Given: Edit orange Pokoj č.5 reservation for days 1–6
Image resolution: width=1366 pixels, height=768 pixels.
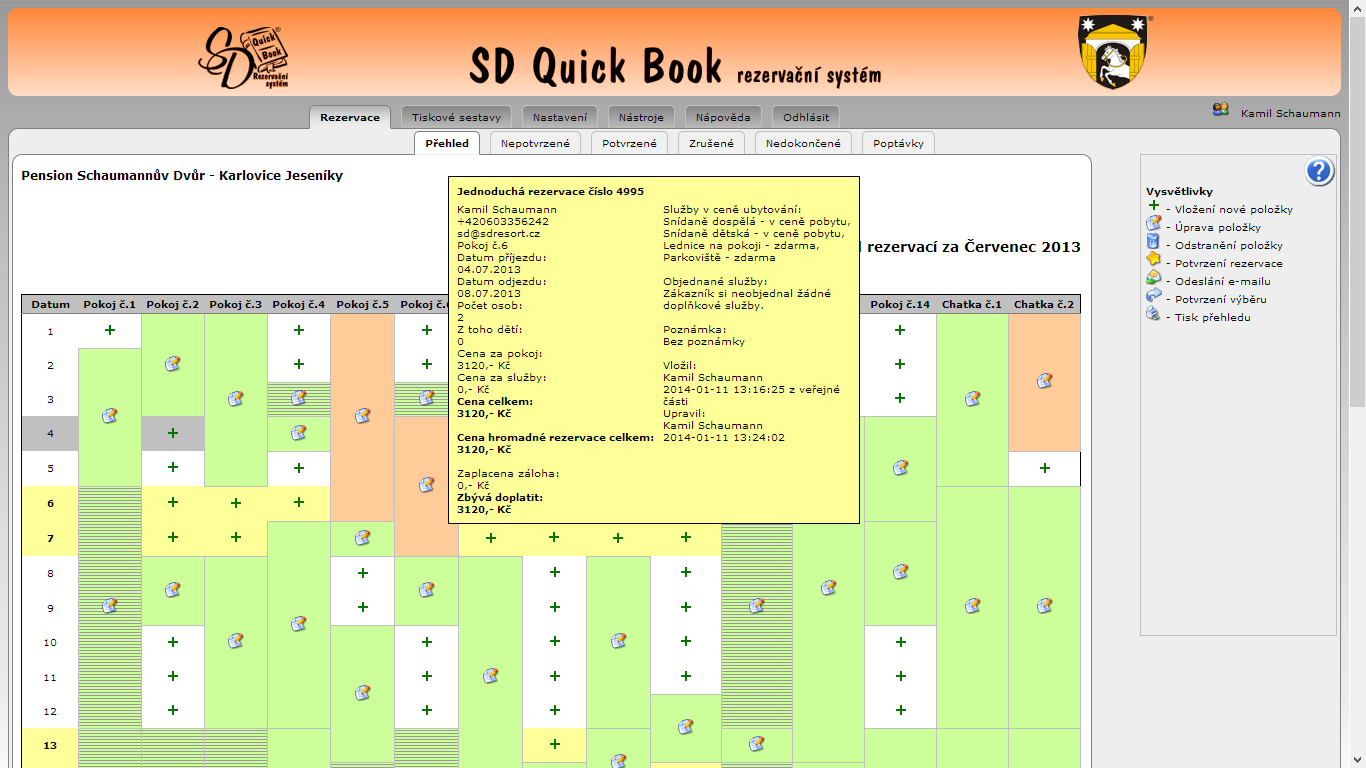Looking at the screenshot, I should [x=362, y=415].
